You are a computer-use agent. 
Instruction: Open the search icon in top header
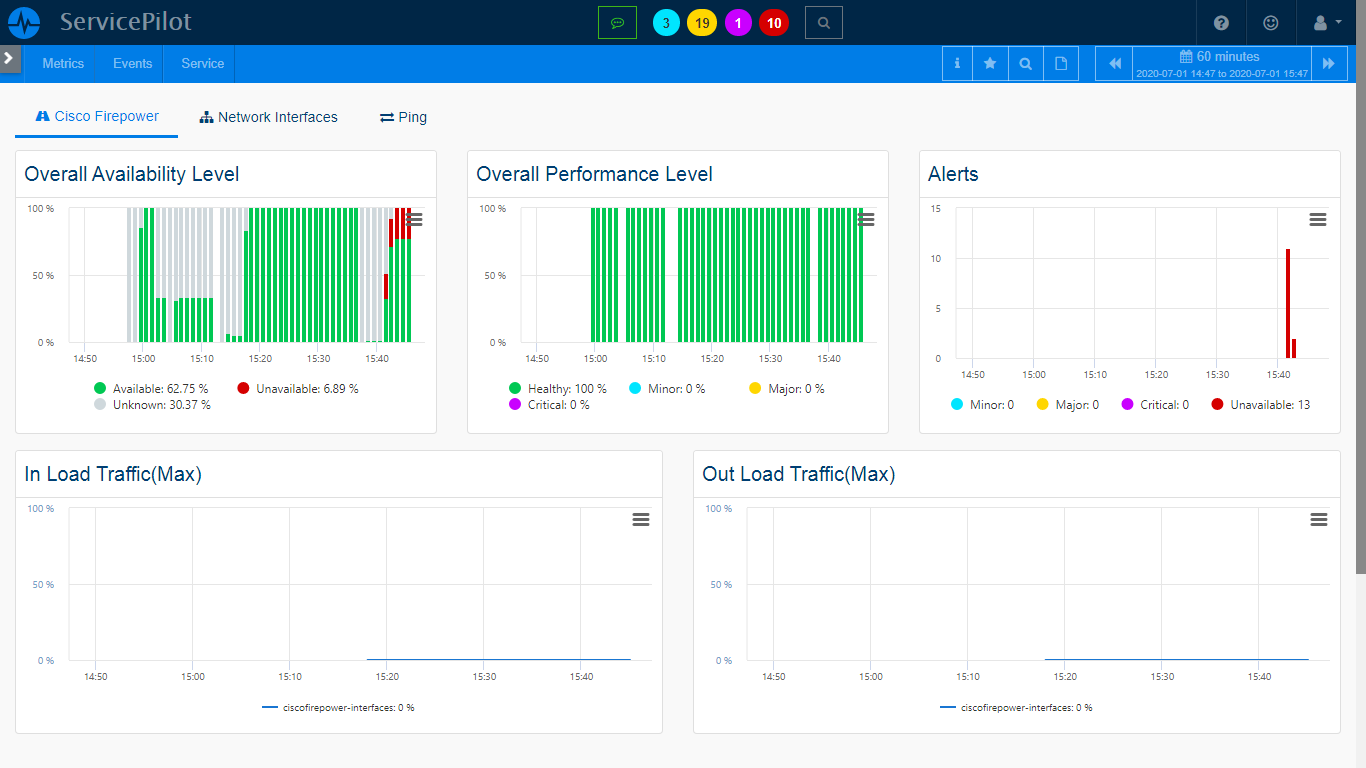pyautogui.click(x=823, y=22)
